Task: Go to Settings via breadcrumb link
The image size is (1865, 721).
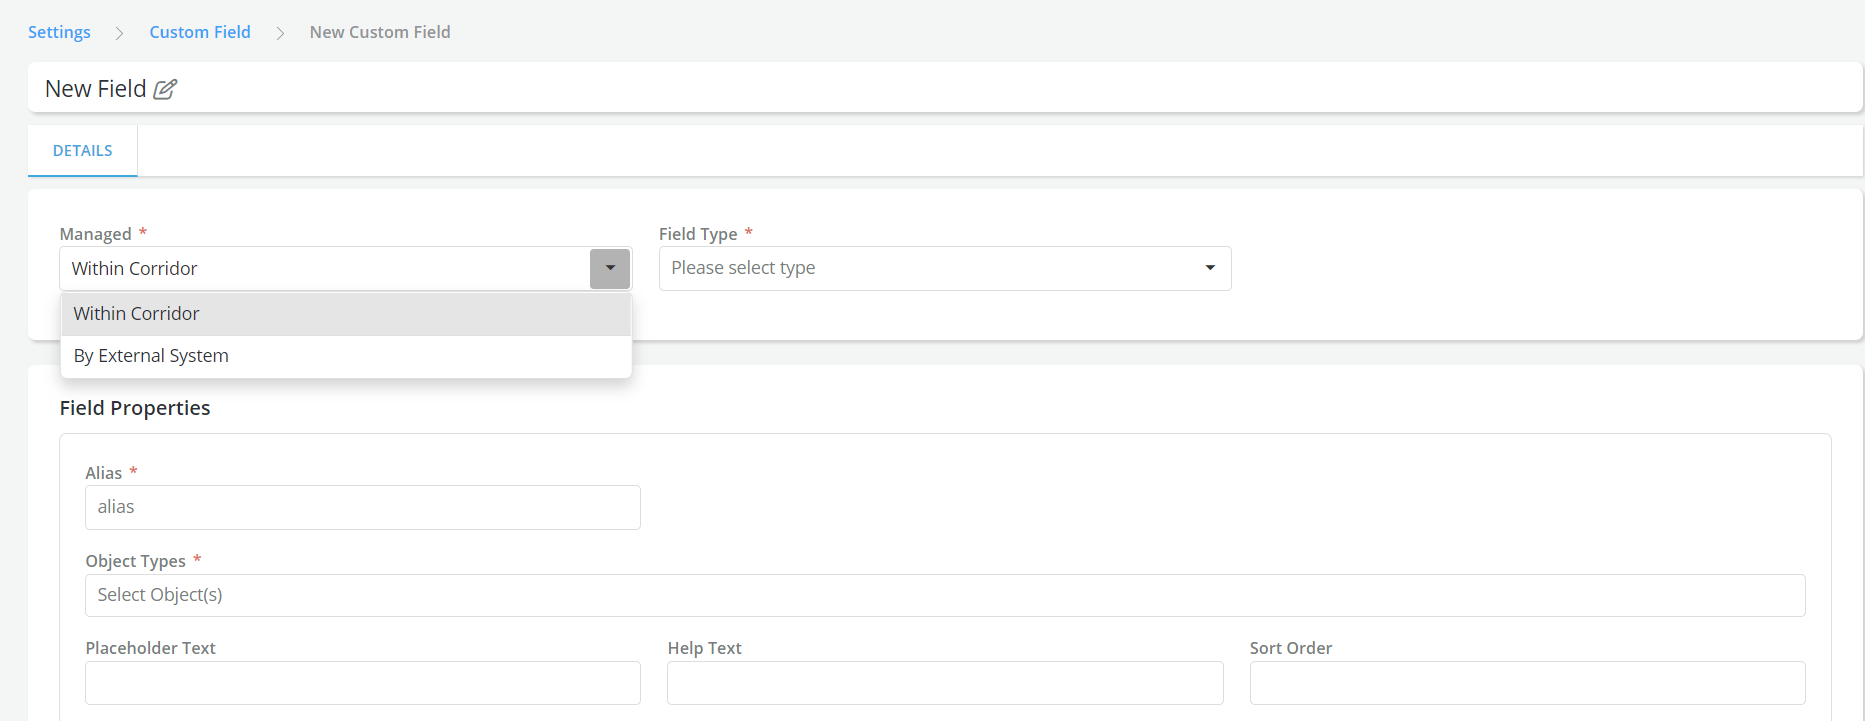Action: point(59,32)
